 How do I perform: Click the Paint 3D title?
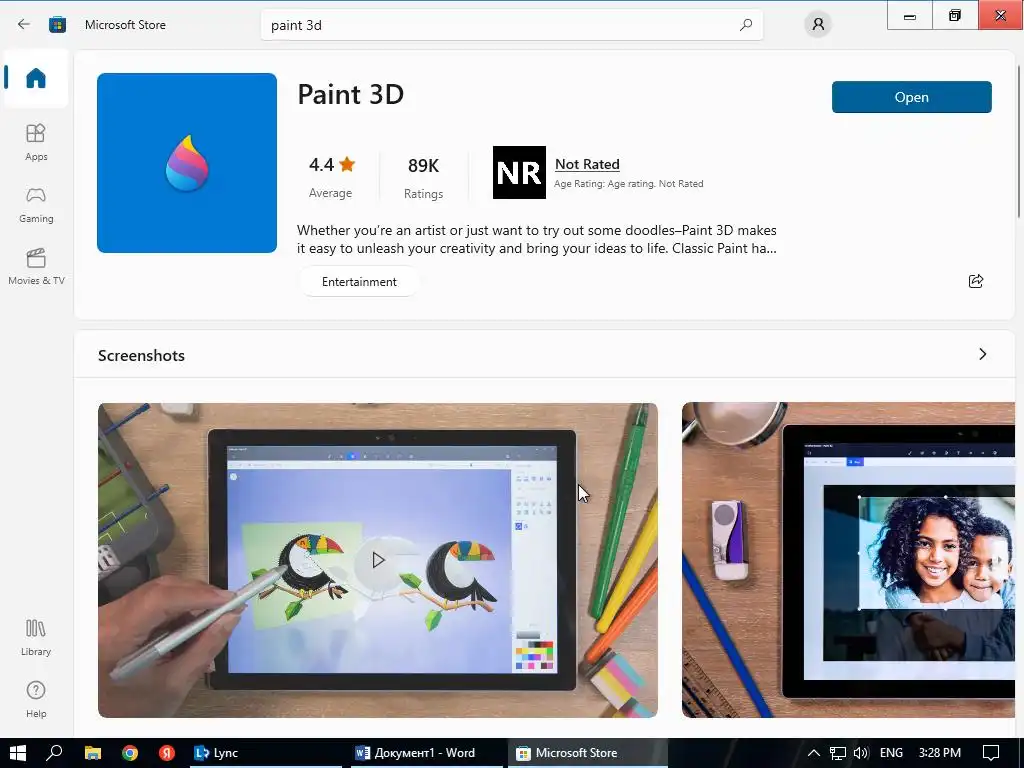point(351,94)
